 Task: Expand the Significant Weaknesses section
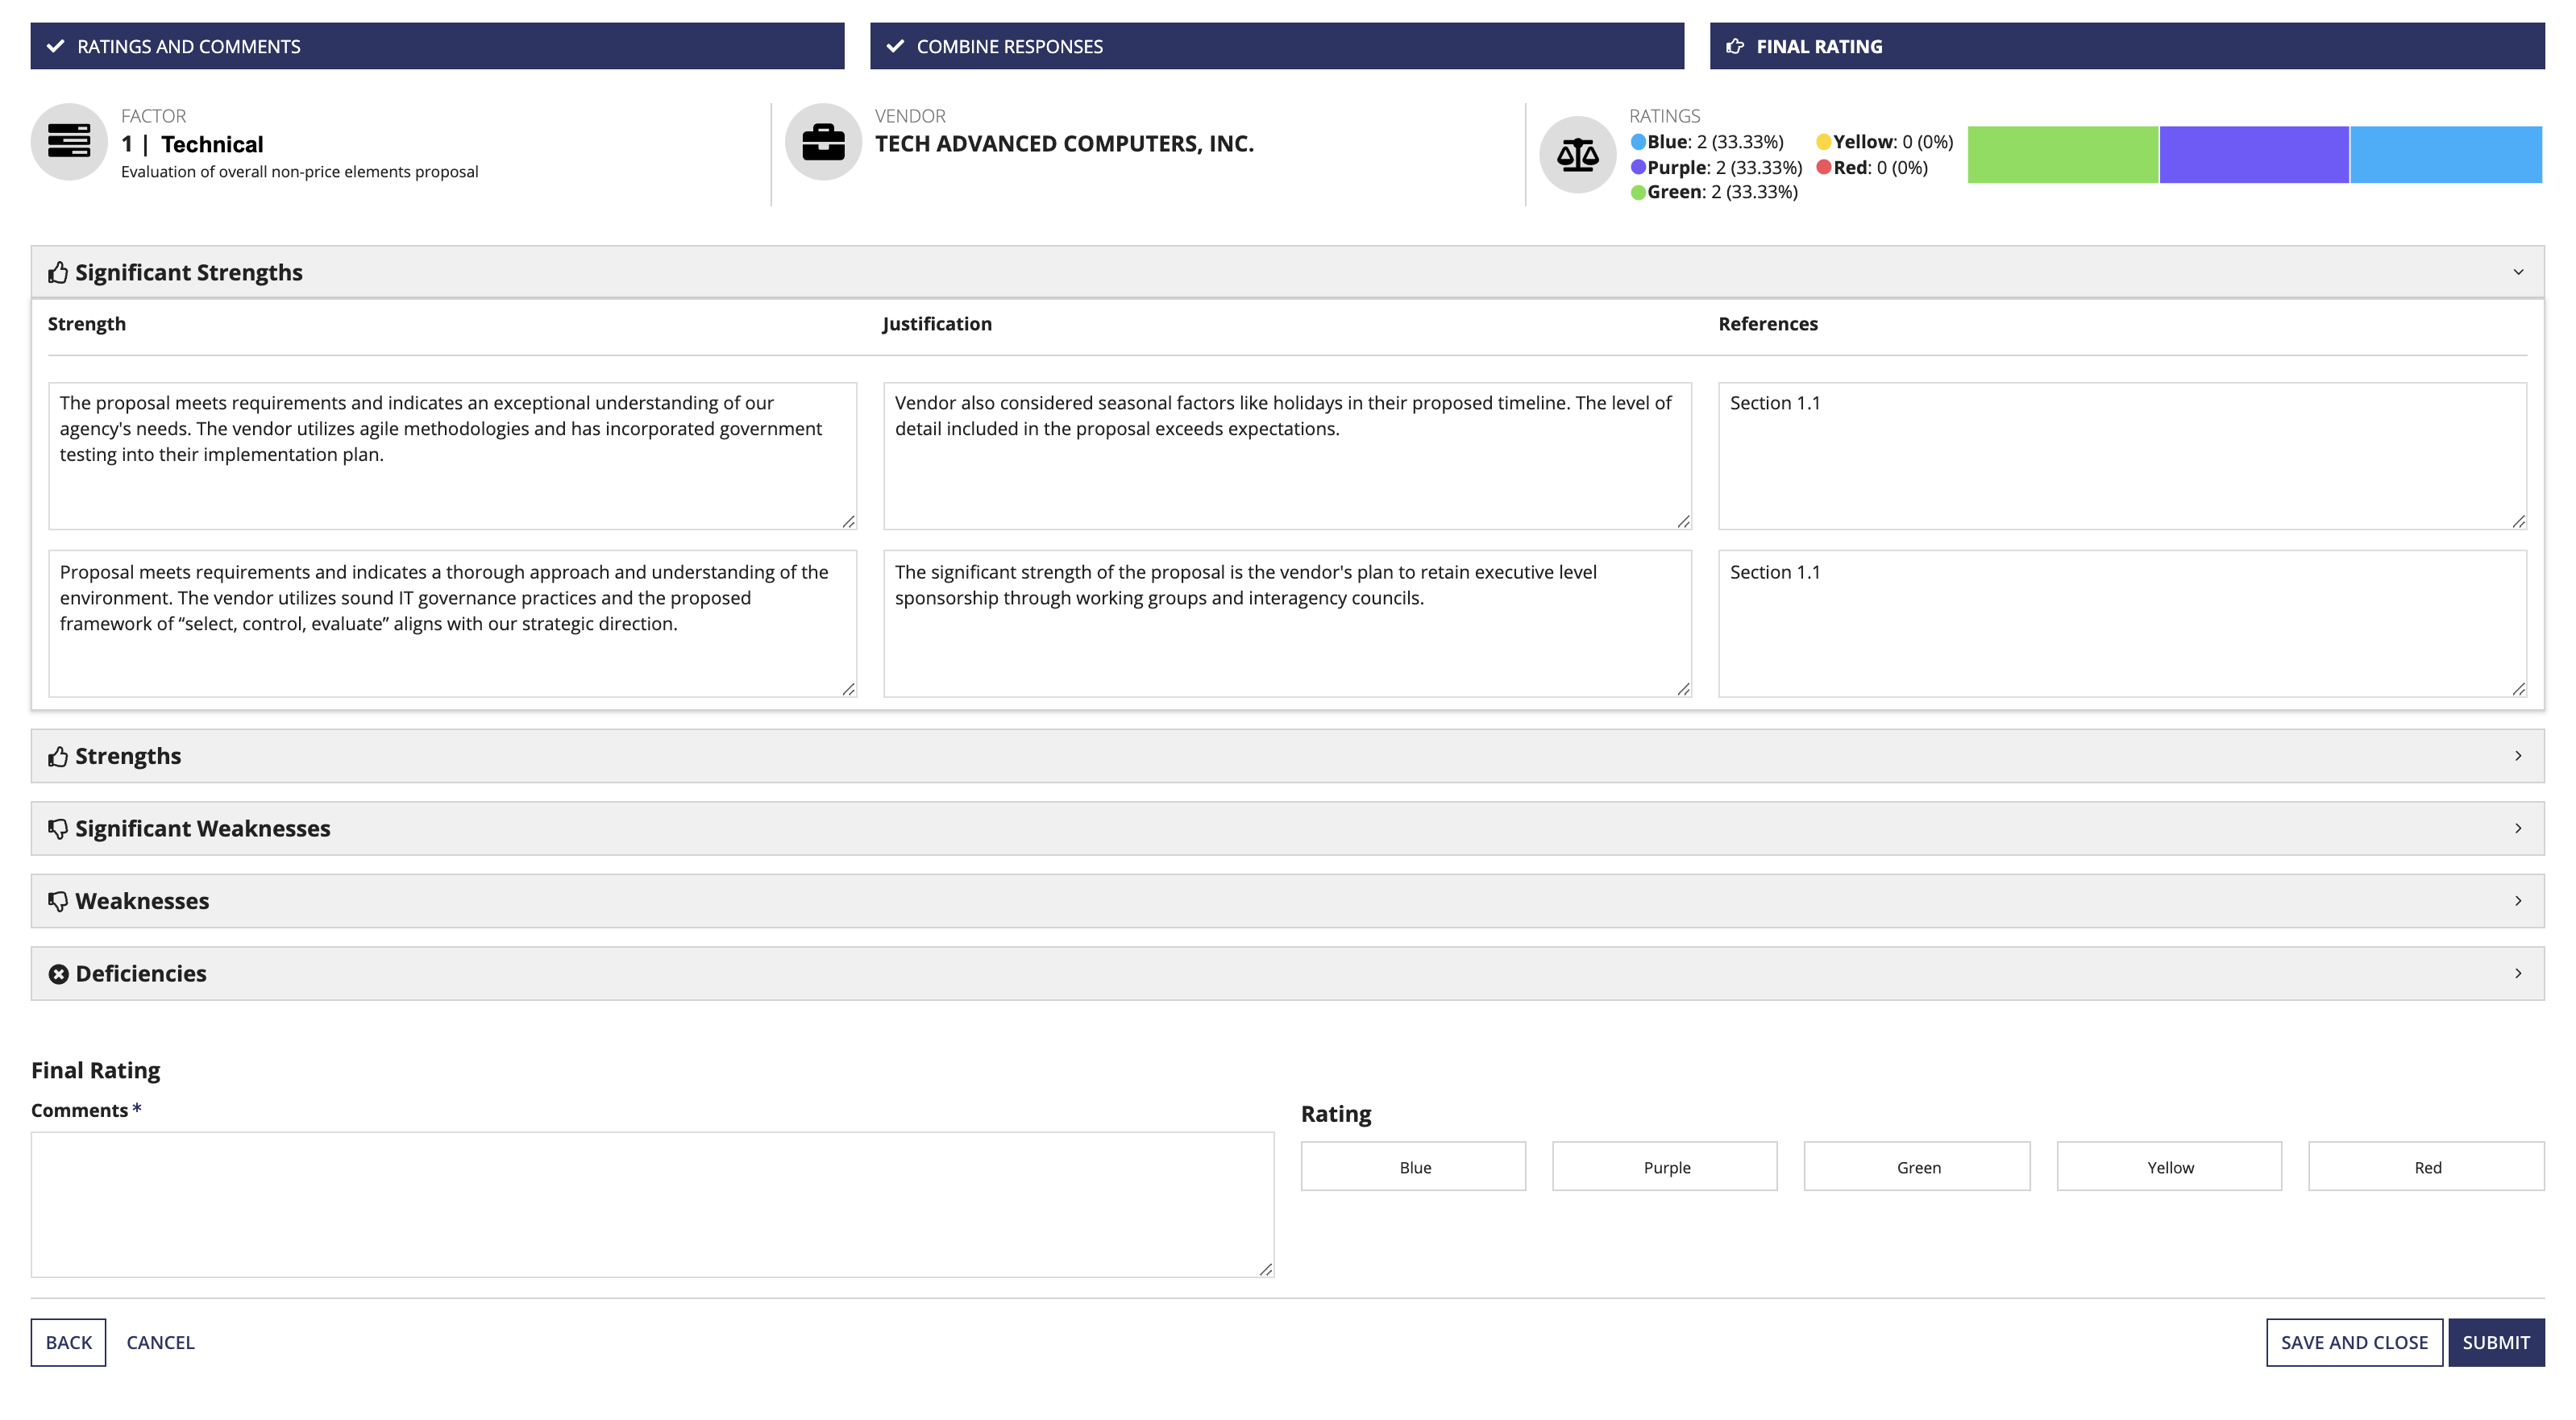tap(1286, 827)
